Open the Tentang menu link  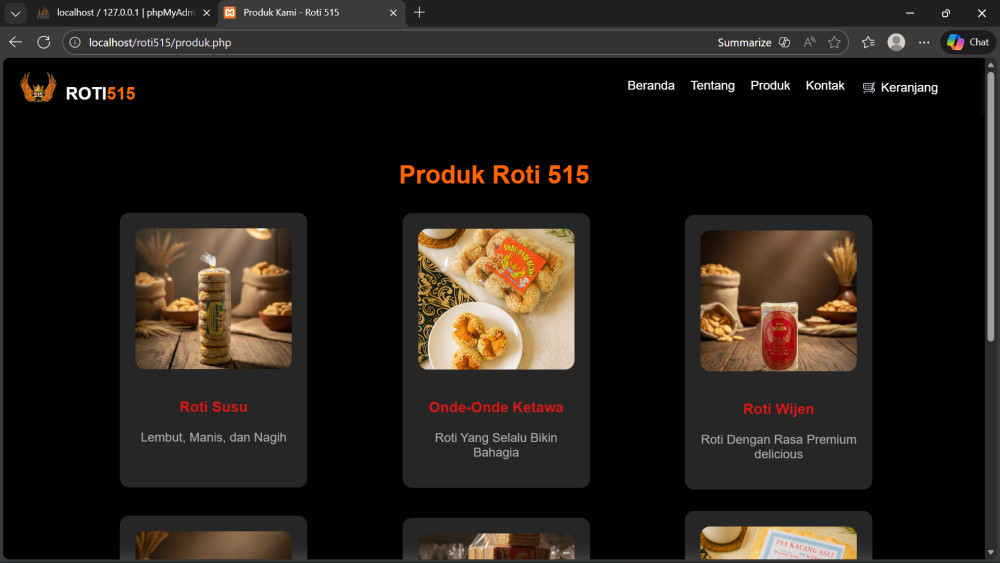pyautogui.click(x=712, y=86)
